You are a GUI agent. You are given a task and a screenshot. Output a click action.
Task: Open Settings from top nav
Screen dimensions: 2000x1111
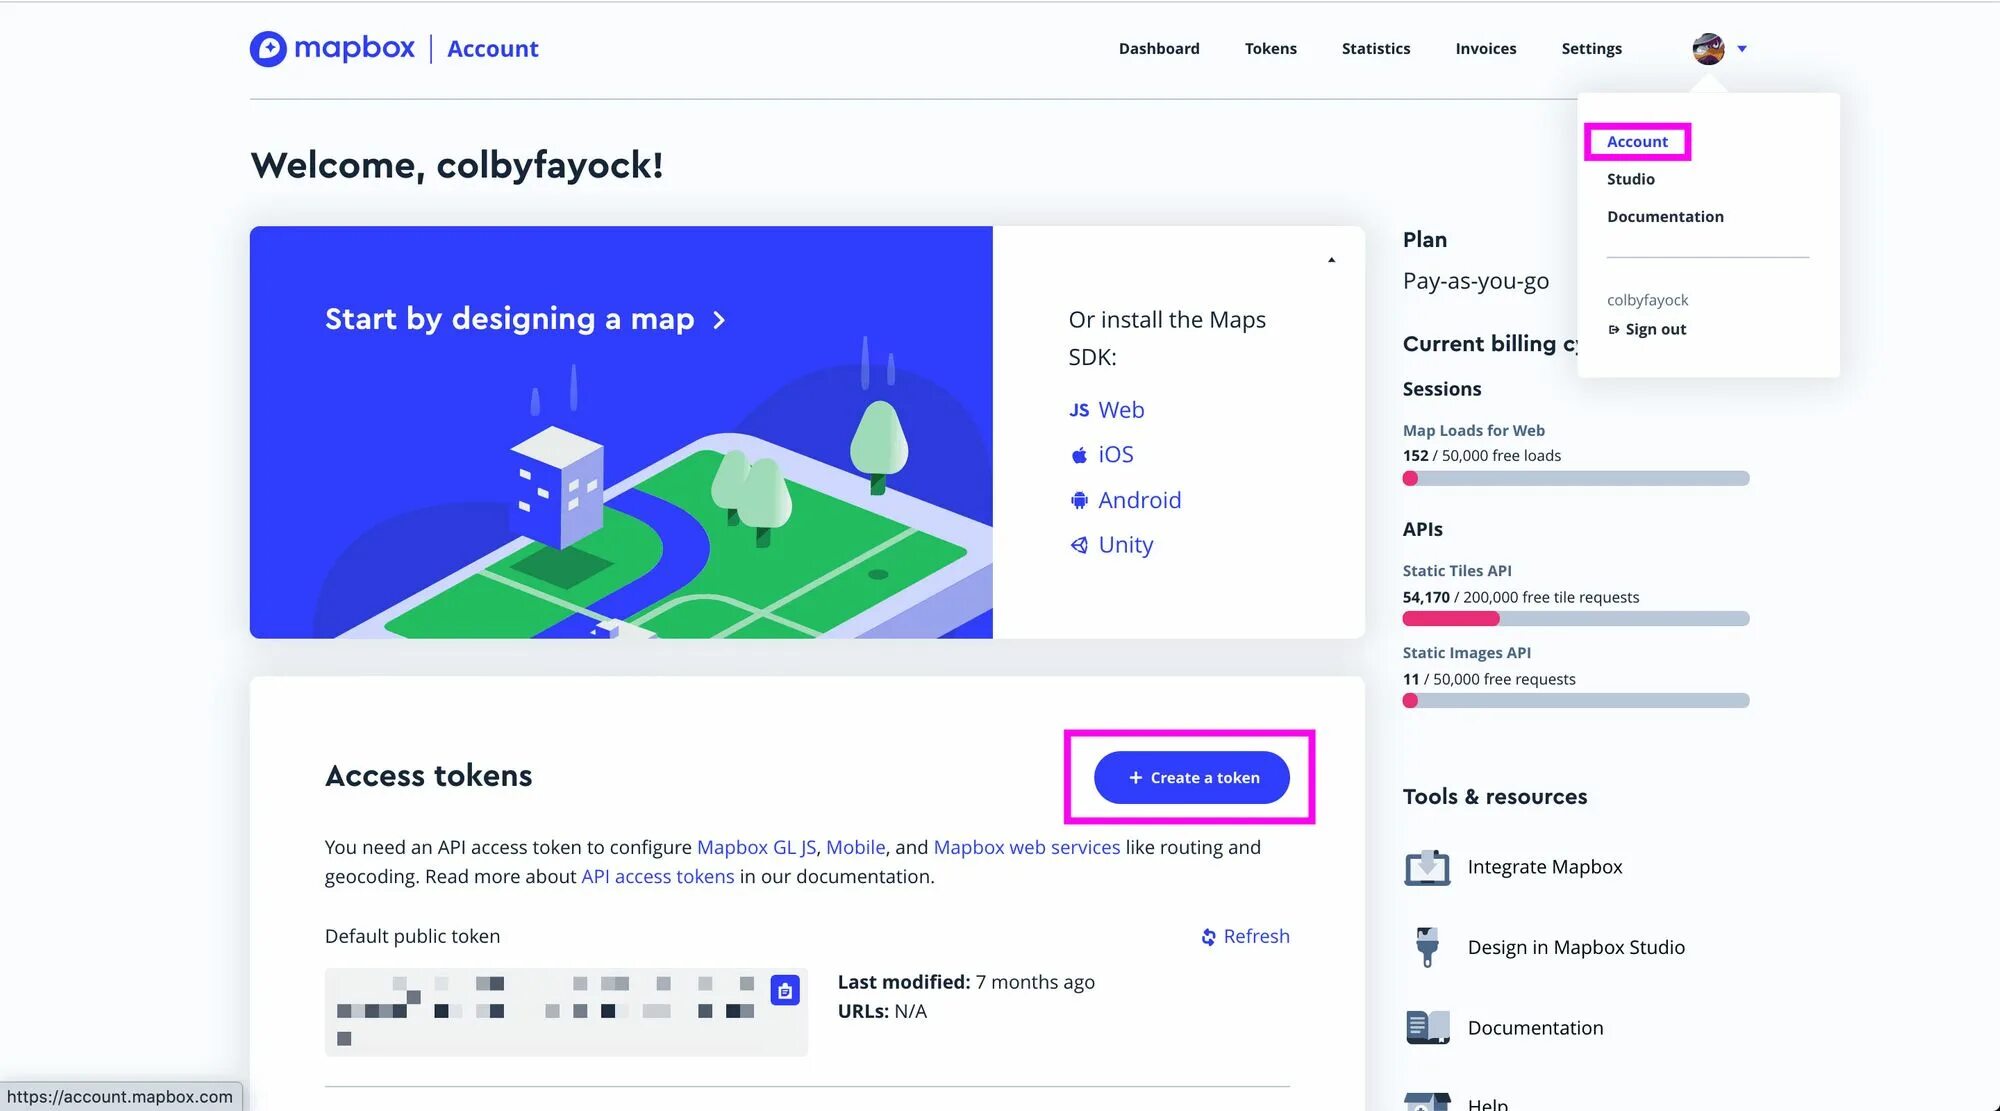click(x=1591, y=48)
